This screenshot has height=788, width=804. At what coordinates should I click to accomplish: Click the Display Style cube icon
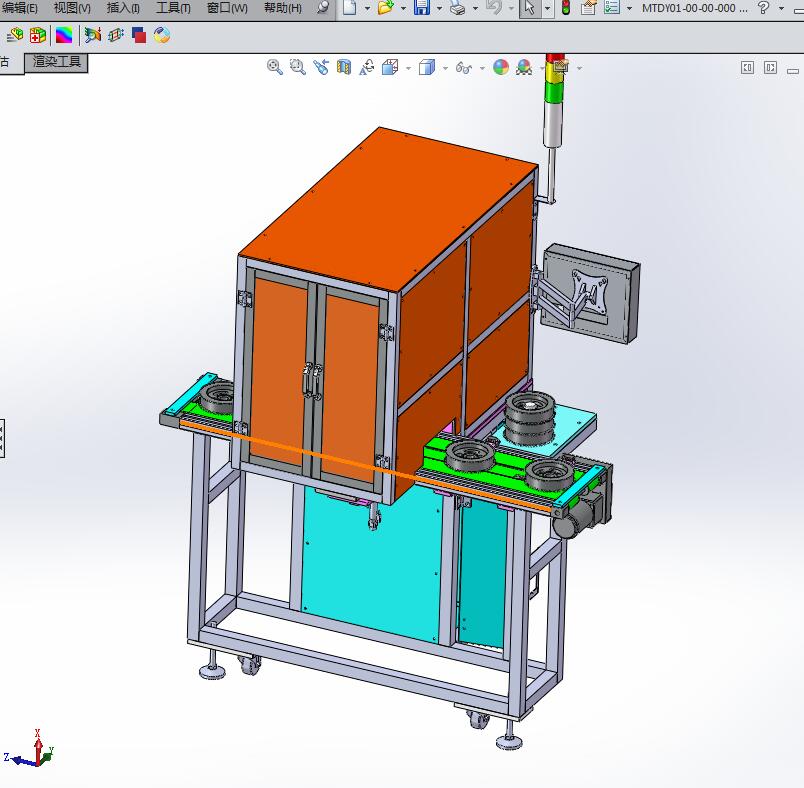point(427,67)
